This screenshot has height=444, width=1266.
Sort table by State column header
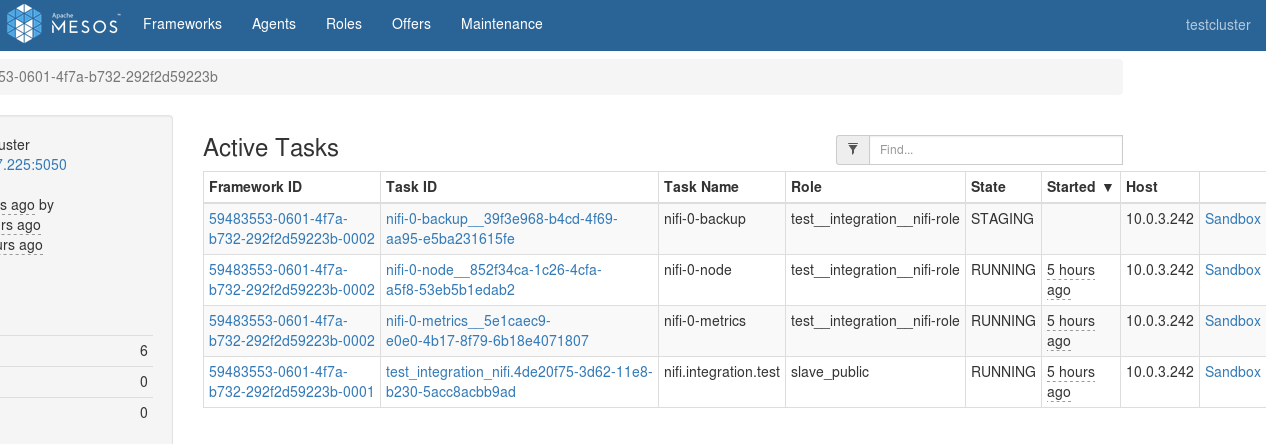click(x=988, y=187)
